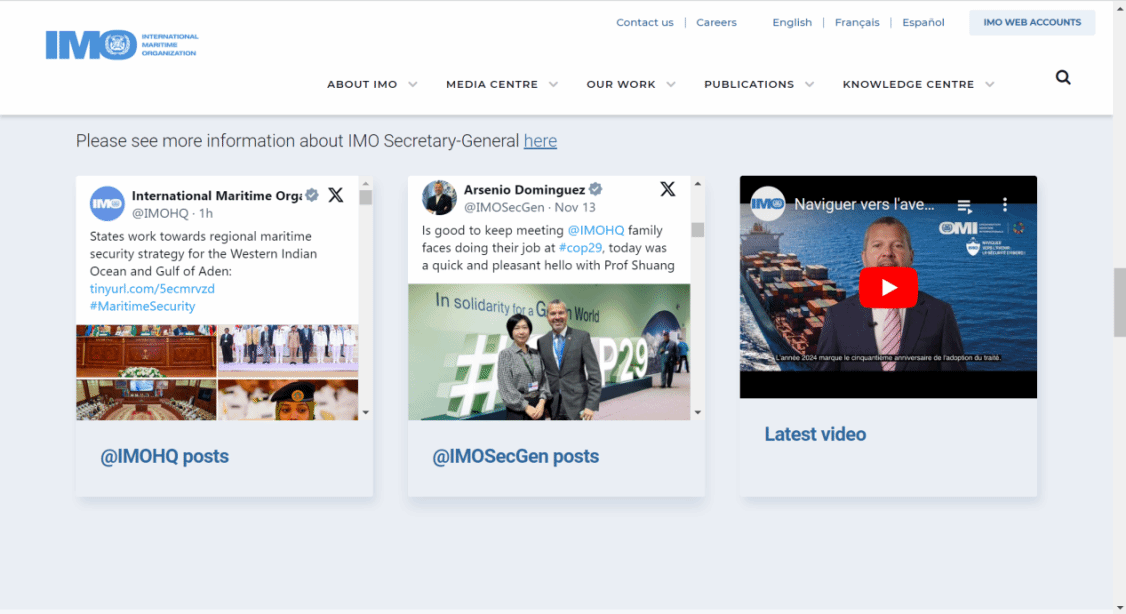Viewport: 1126px width, 614px height.
Task: Open the Our Work menu
Action: [x=630, y=84]
